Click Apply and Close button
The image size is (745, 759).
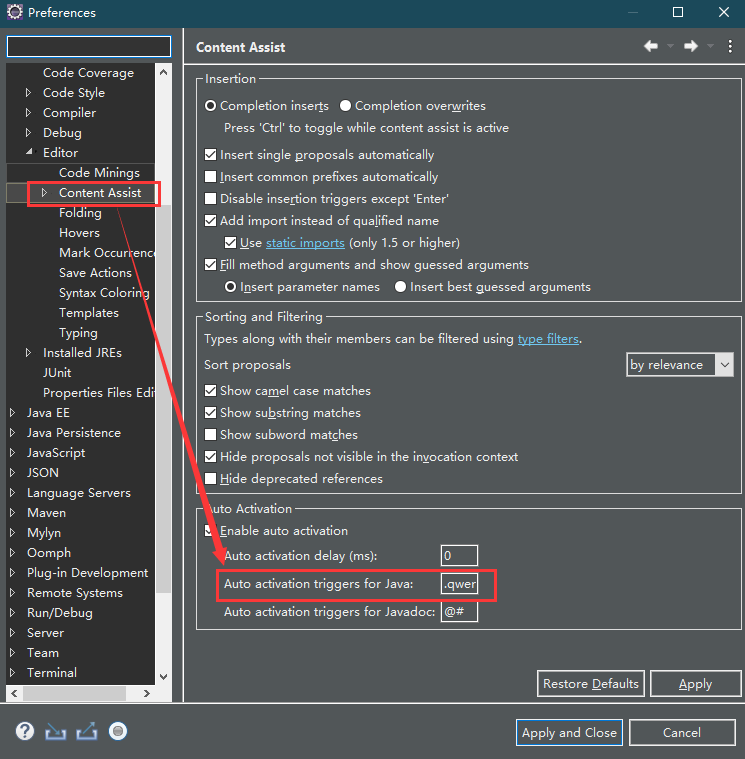tap(569, 732)
